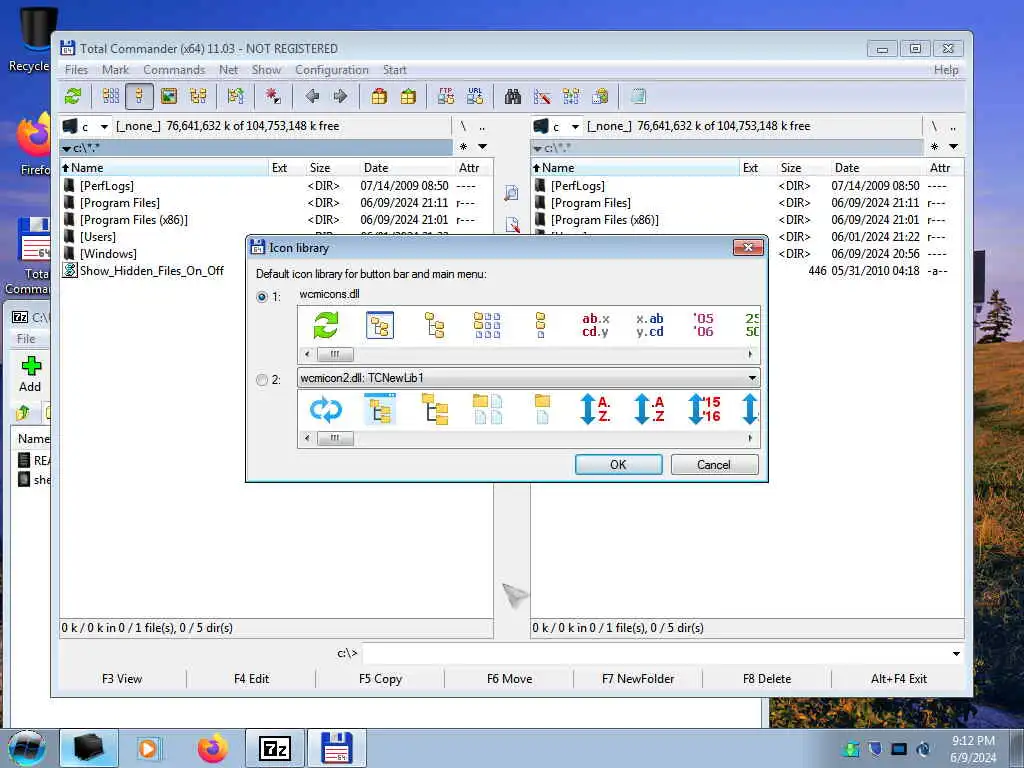Go back with the left arrow toolbar icon

(x=312, y=97)
